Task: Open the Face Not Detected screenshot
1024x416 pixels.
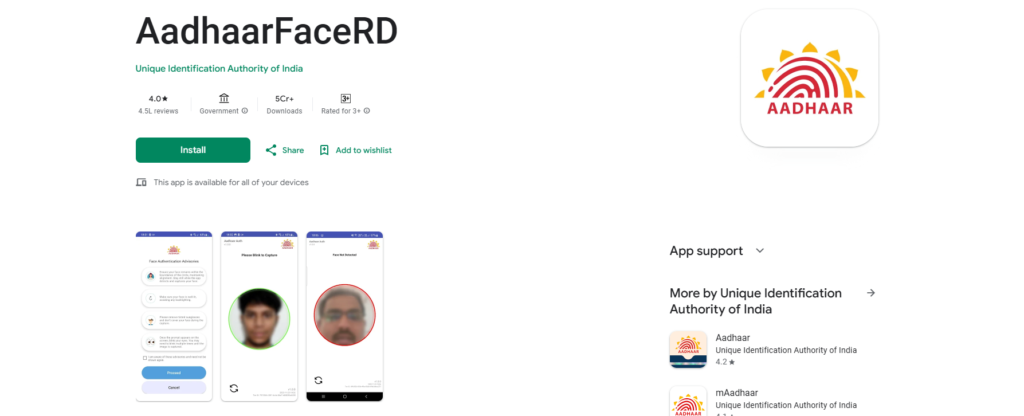Action: 345,316
